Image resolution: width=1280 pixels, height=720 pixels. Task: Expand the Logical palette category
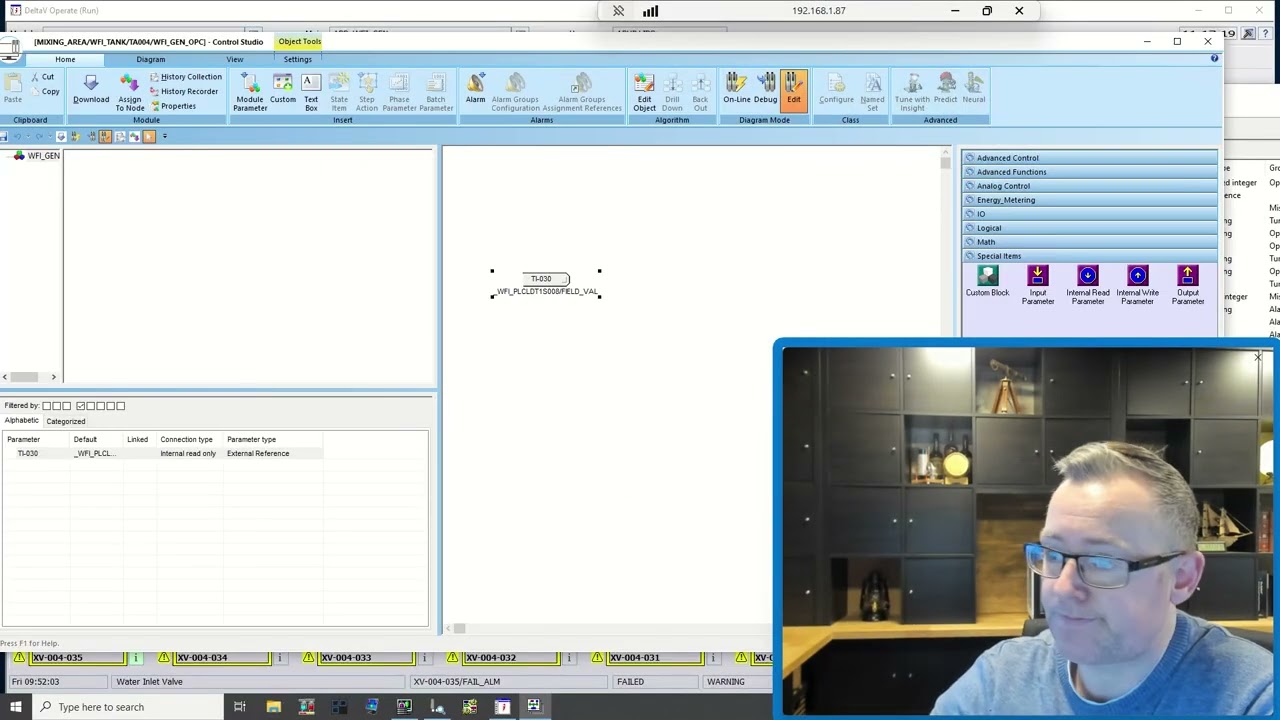tap(1089, 228)
